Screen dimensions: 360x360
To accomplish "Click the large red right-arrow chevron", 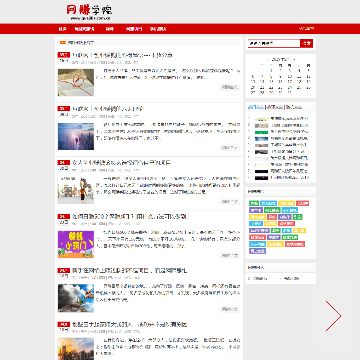I will point(333,316).
